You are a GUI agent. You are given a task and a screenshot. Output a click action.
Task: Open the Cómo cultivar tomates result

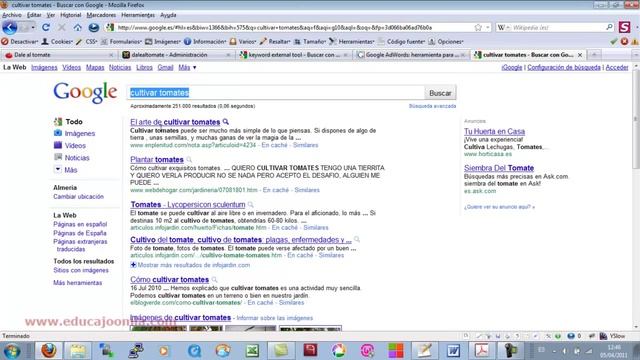[169, 280]
